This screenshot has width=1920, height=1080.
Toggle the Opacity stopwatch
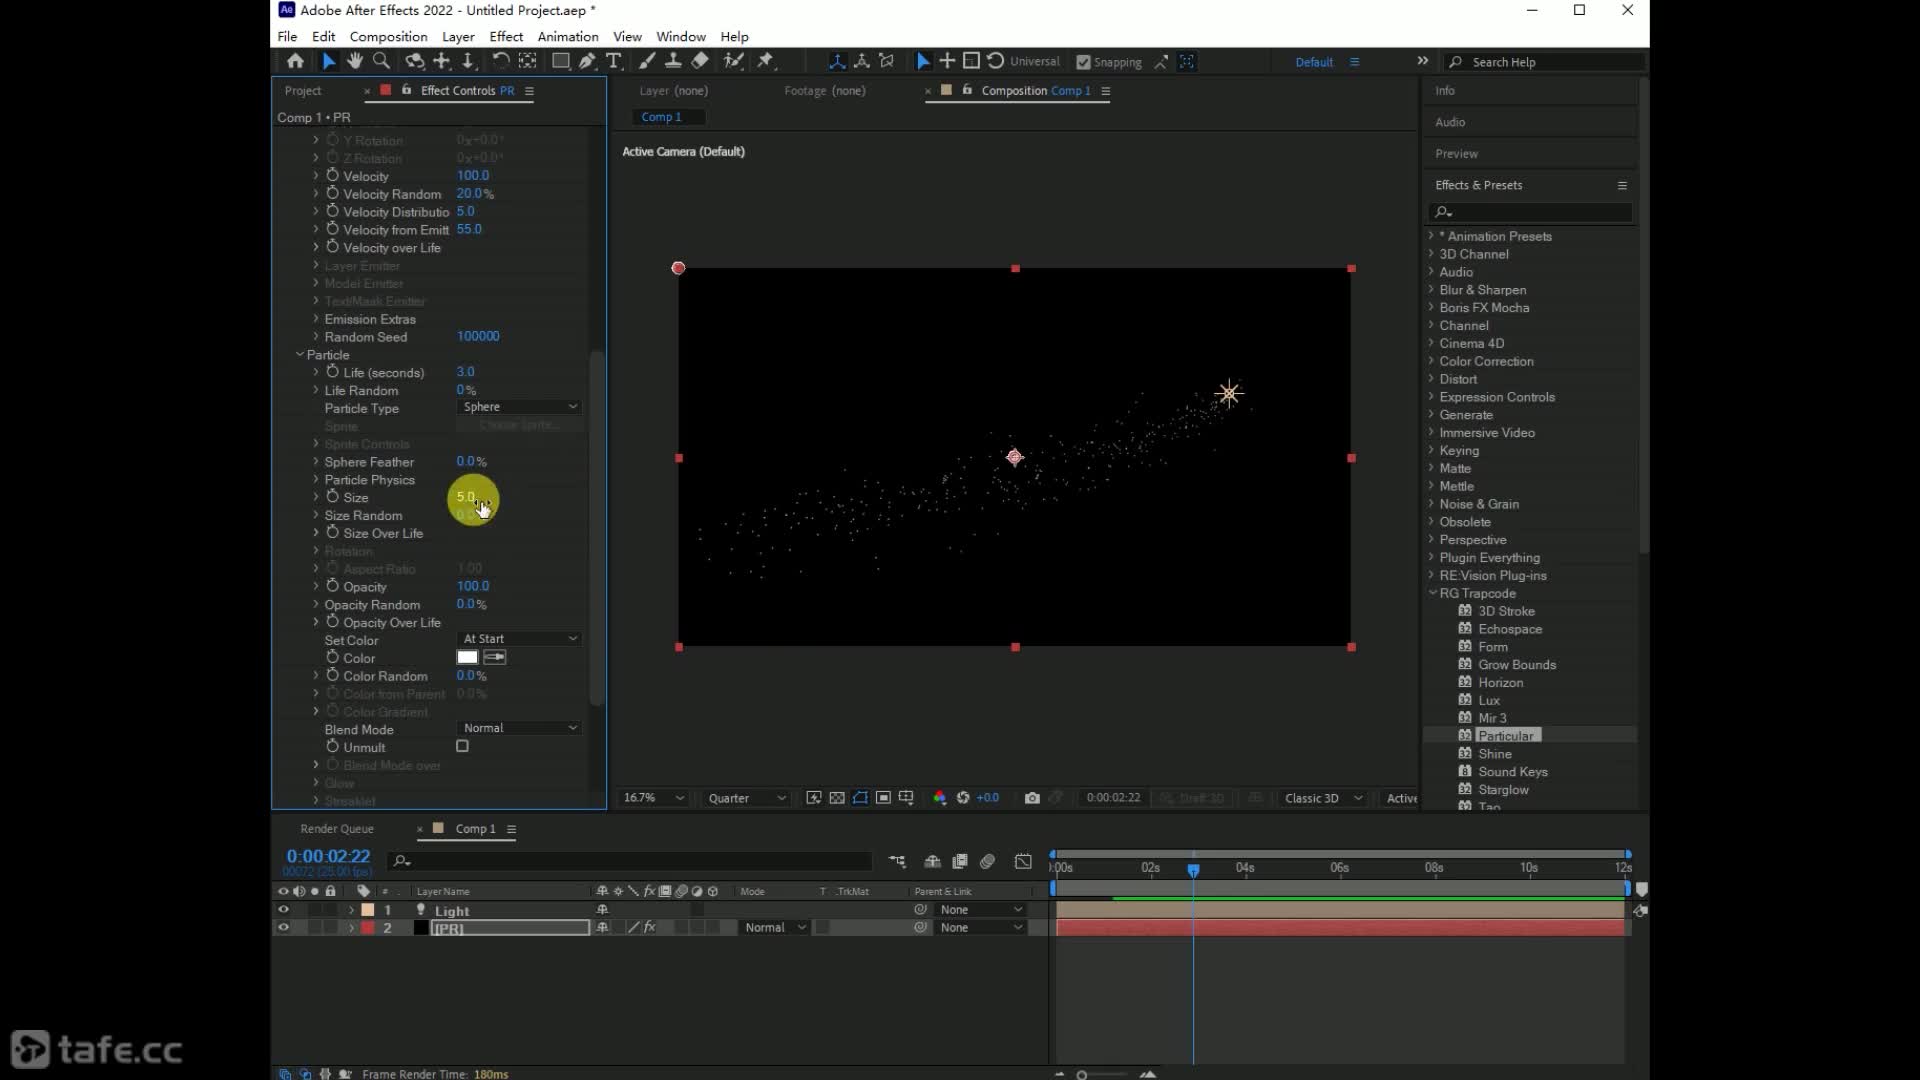pyautogui.click(x=332, y=586)
